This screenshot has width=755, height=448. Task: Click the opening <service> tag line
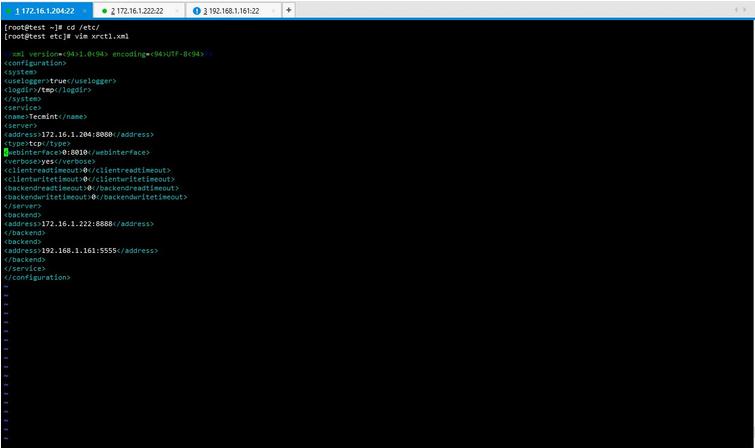point(23,107)
